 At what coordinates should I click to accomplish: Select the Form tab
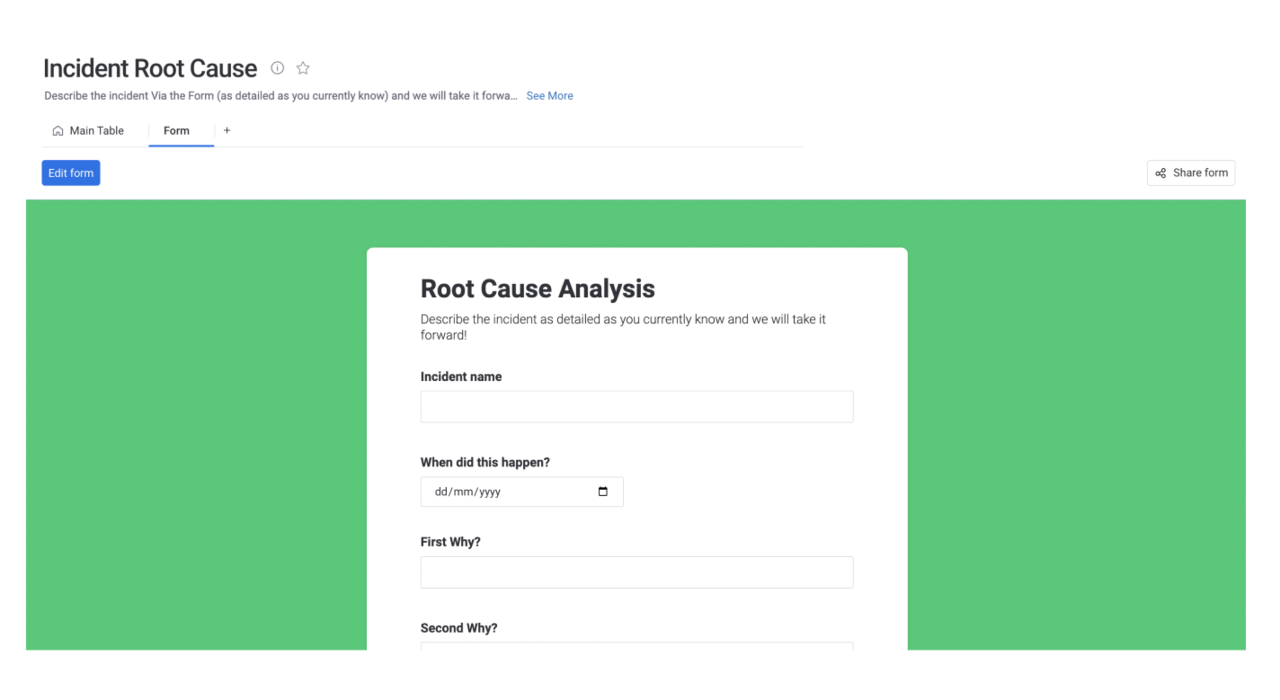(176, 131)
